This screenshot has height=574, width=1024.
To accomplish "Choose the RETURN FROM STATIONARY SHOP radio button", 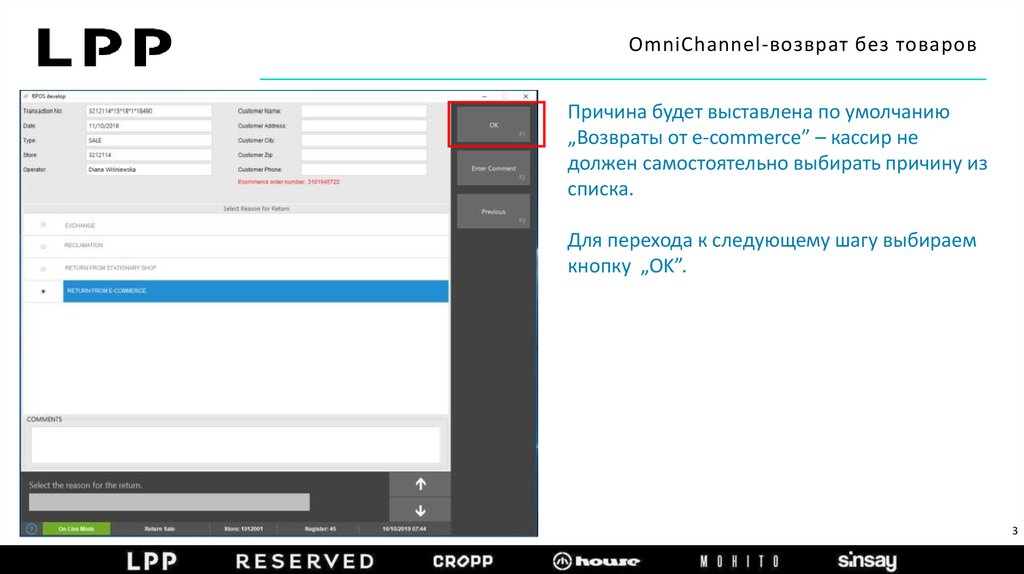I will pyautogui.click(x=43, y=268).
